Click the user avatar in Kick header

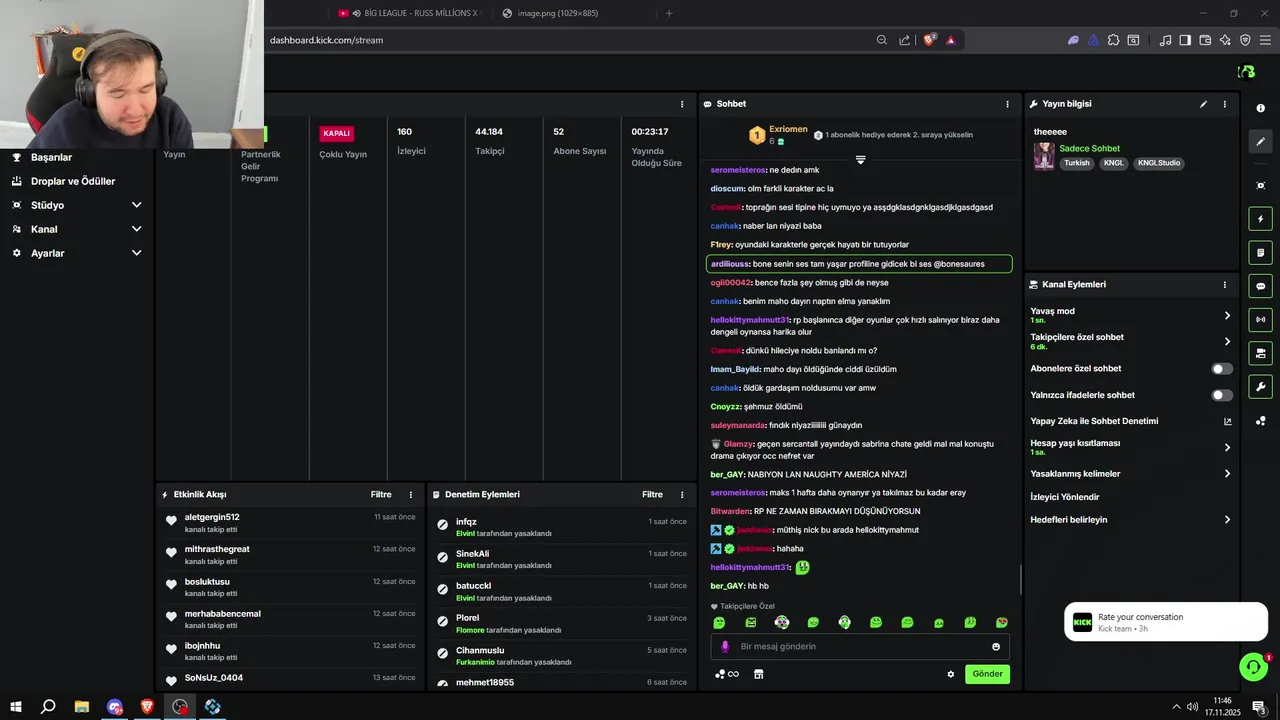(x=1246, y=72)
